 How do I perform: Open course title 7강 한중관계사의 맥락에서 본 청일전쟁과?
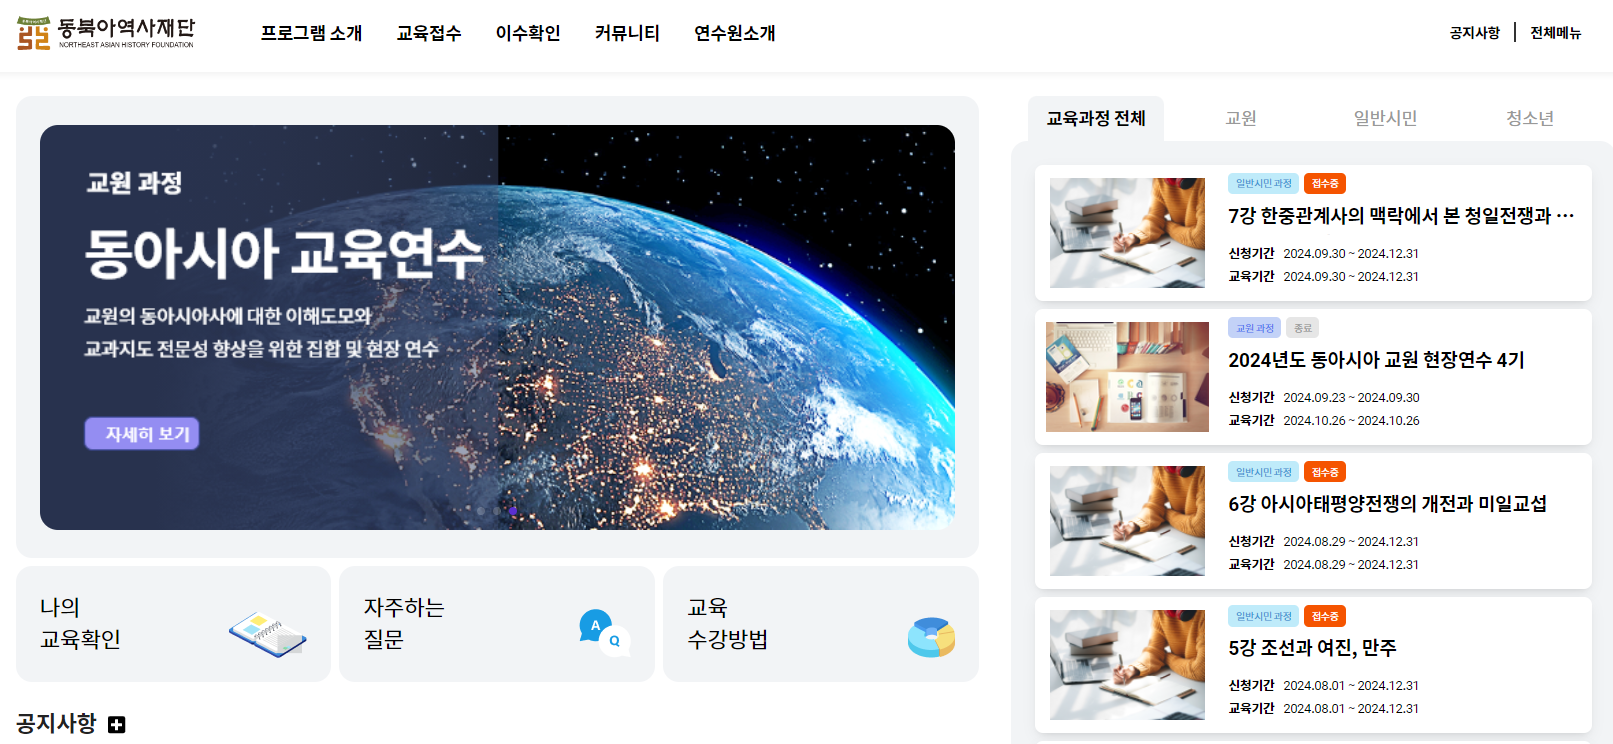pos(1401,216)
